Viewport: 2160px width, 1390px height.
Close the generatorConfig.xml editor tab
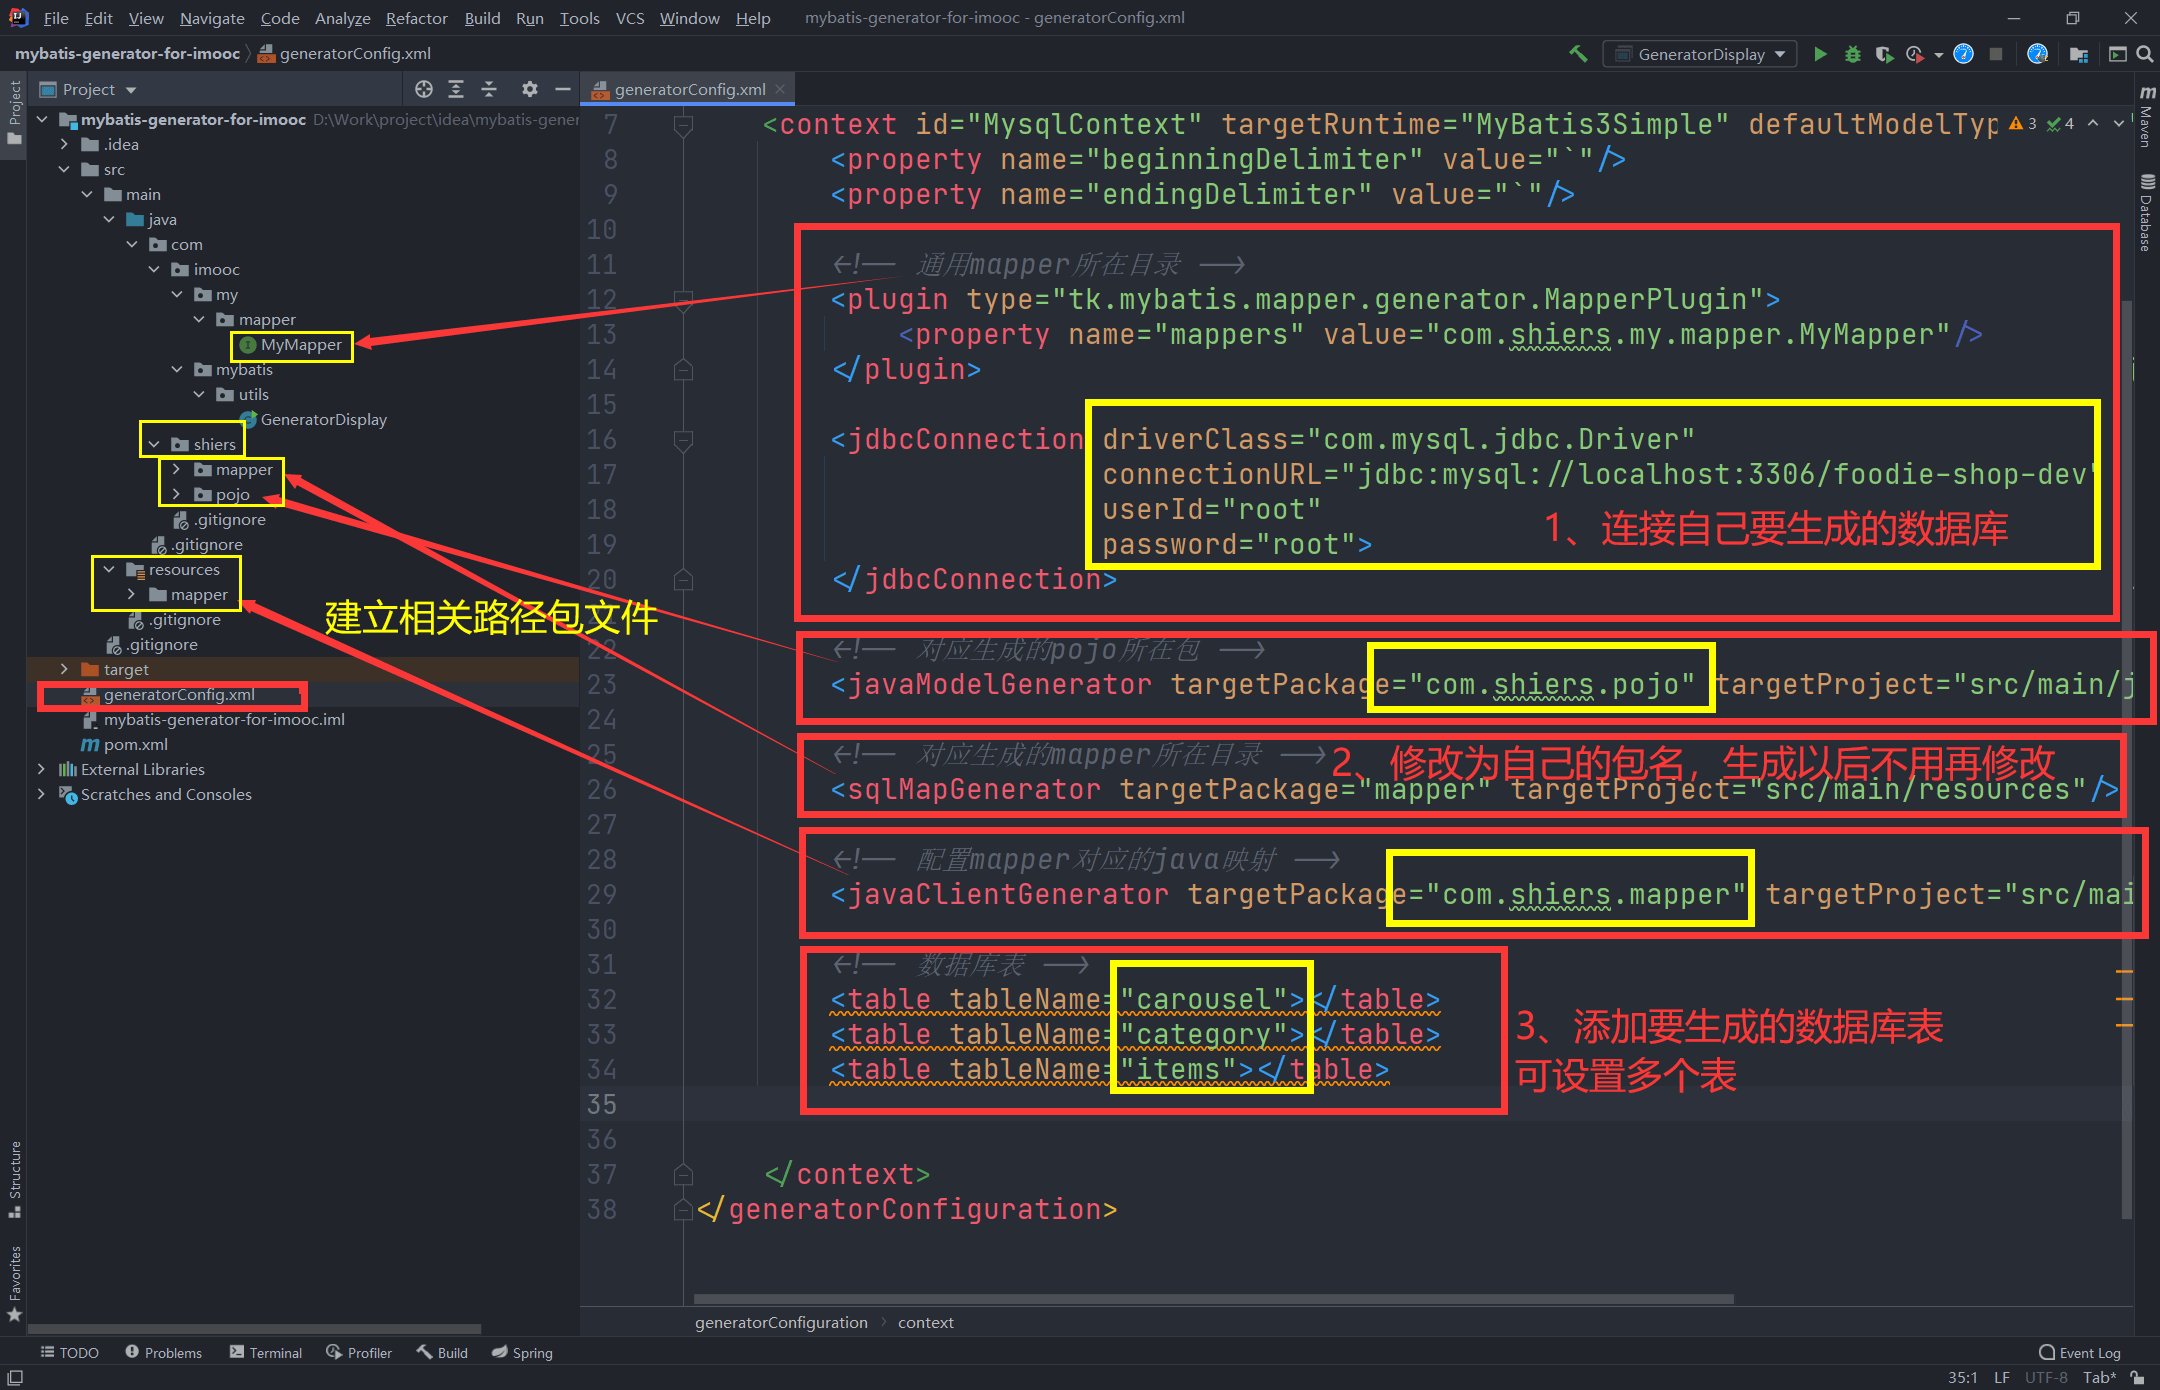(x=780, y=89)
